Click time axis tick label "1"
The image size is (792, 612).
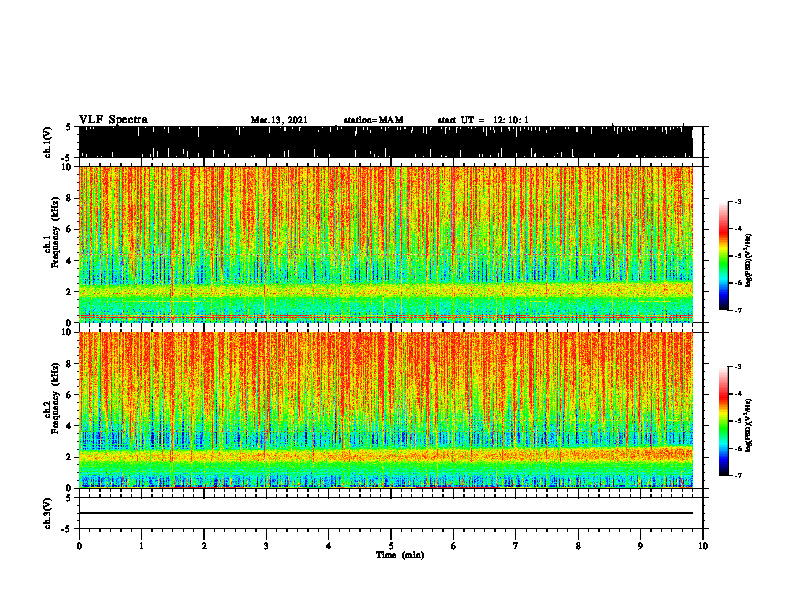(x=141, y=546)
